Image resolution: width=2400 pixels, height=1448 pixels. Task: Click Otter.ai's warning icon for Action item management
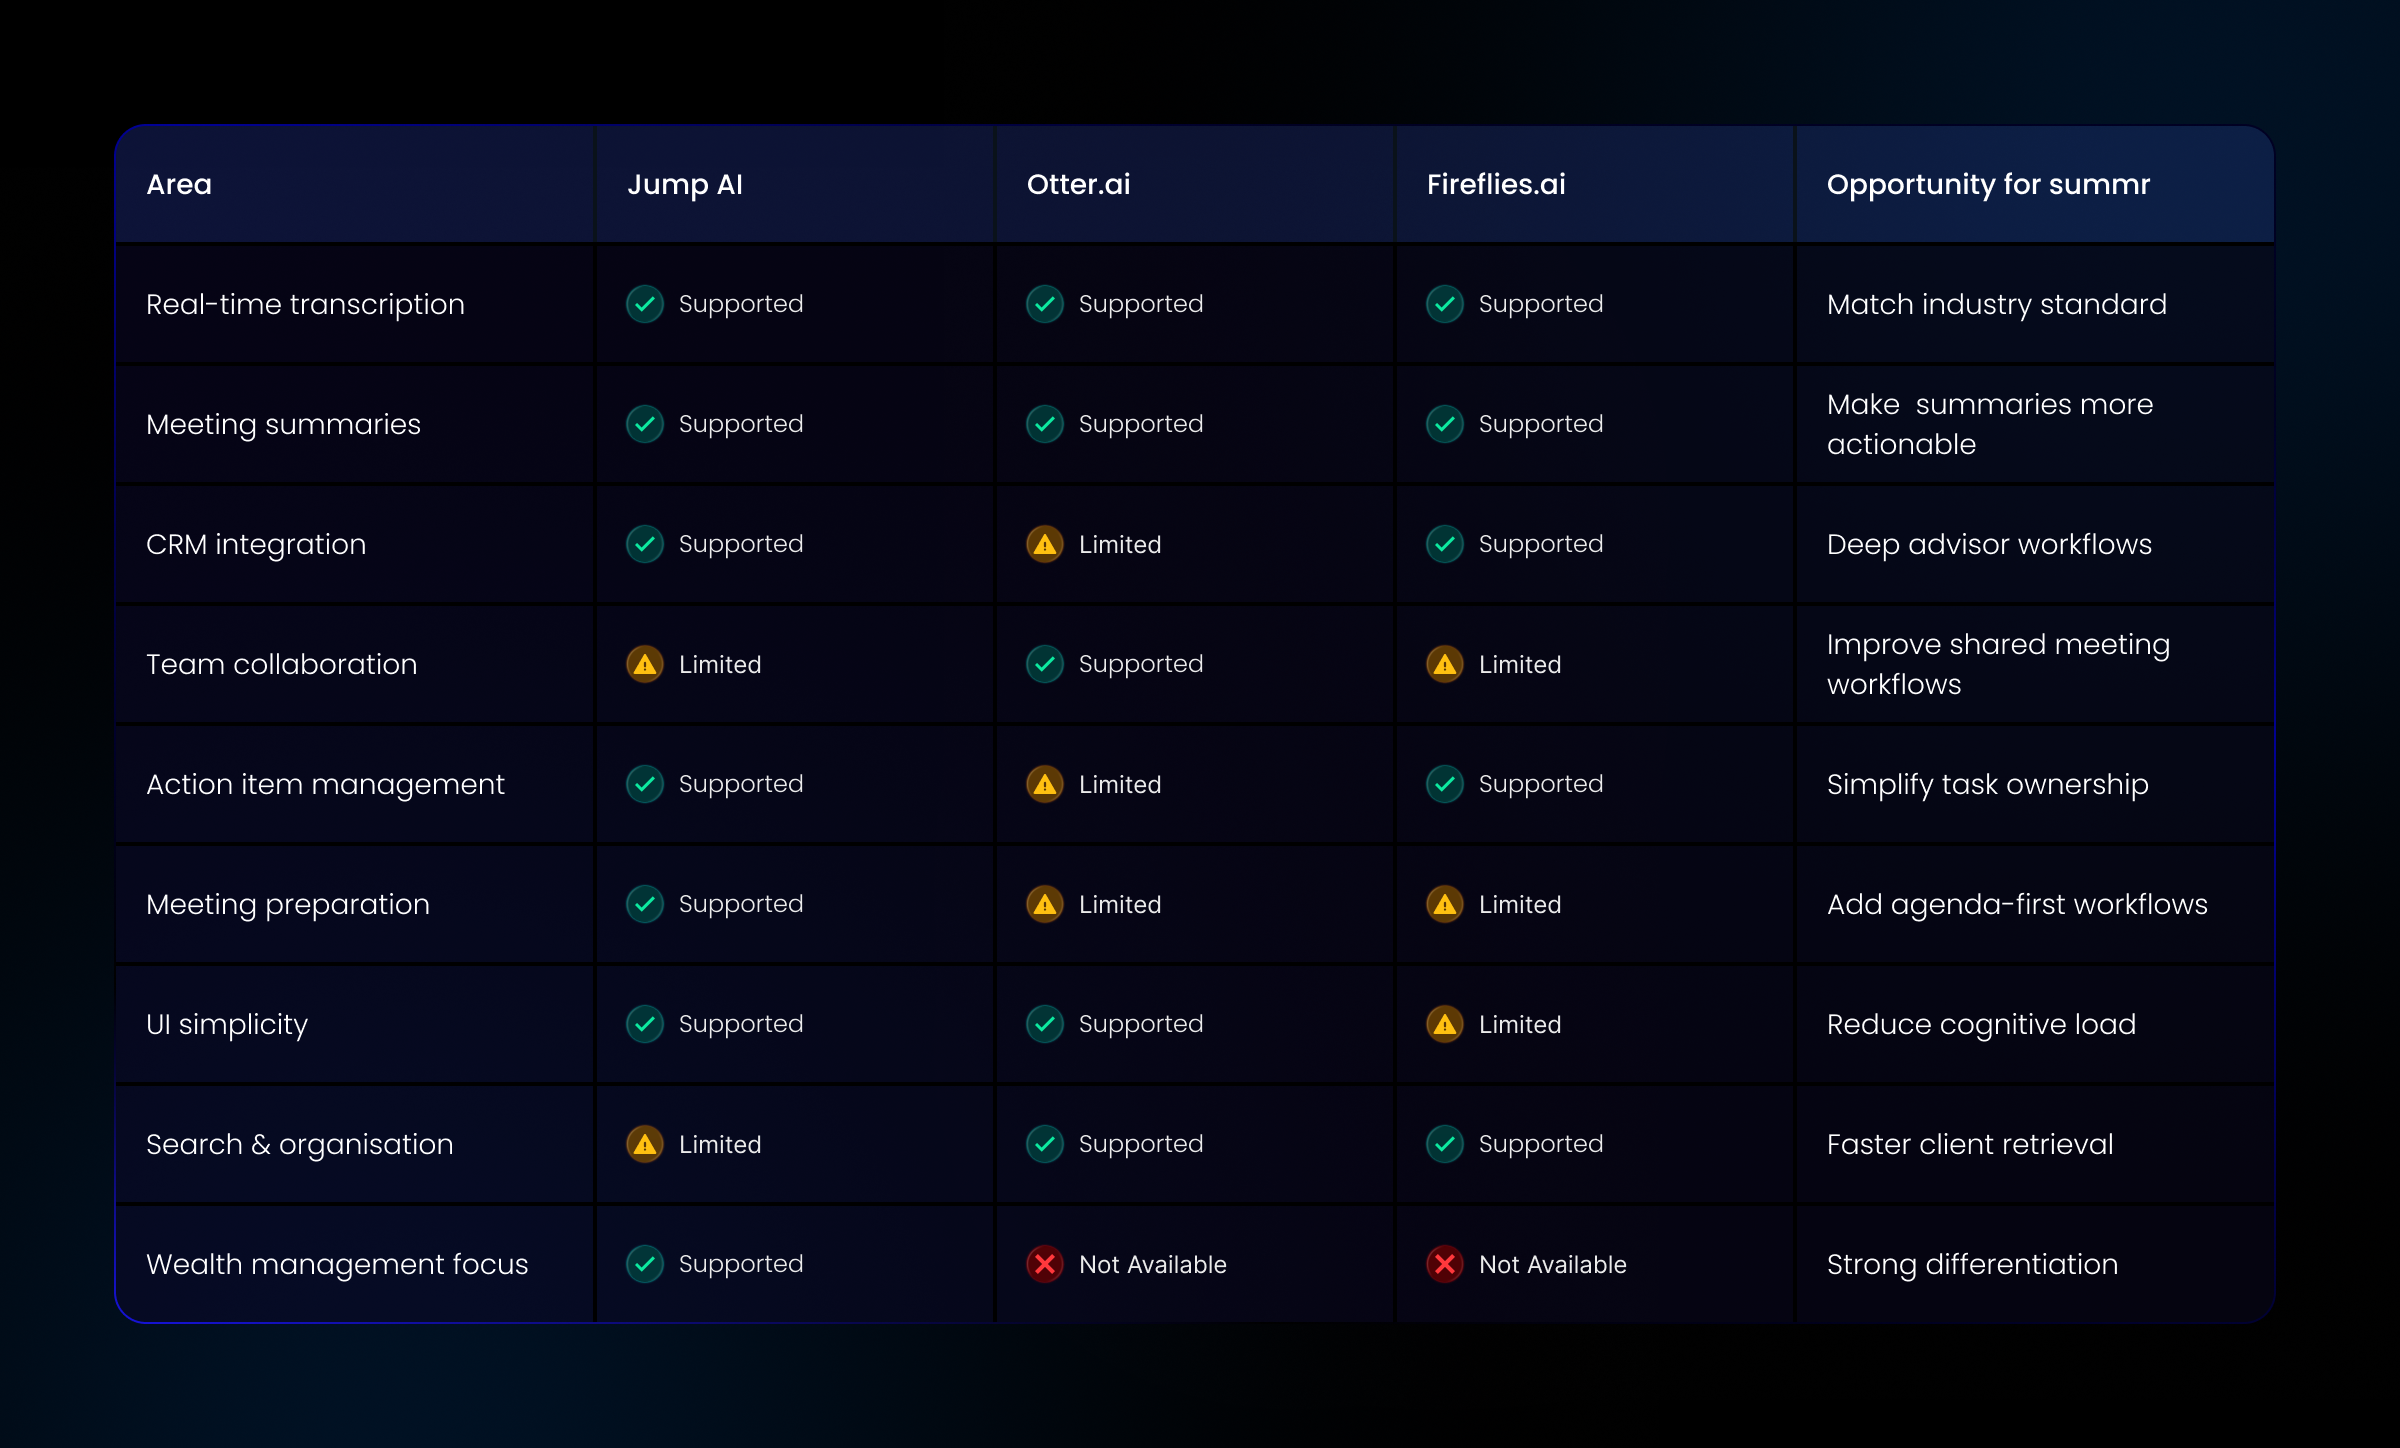pyautogui.click(x=1045, y=784)
